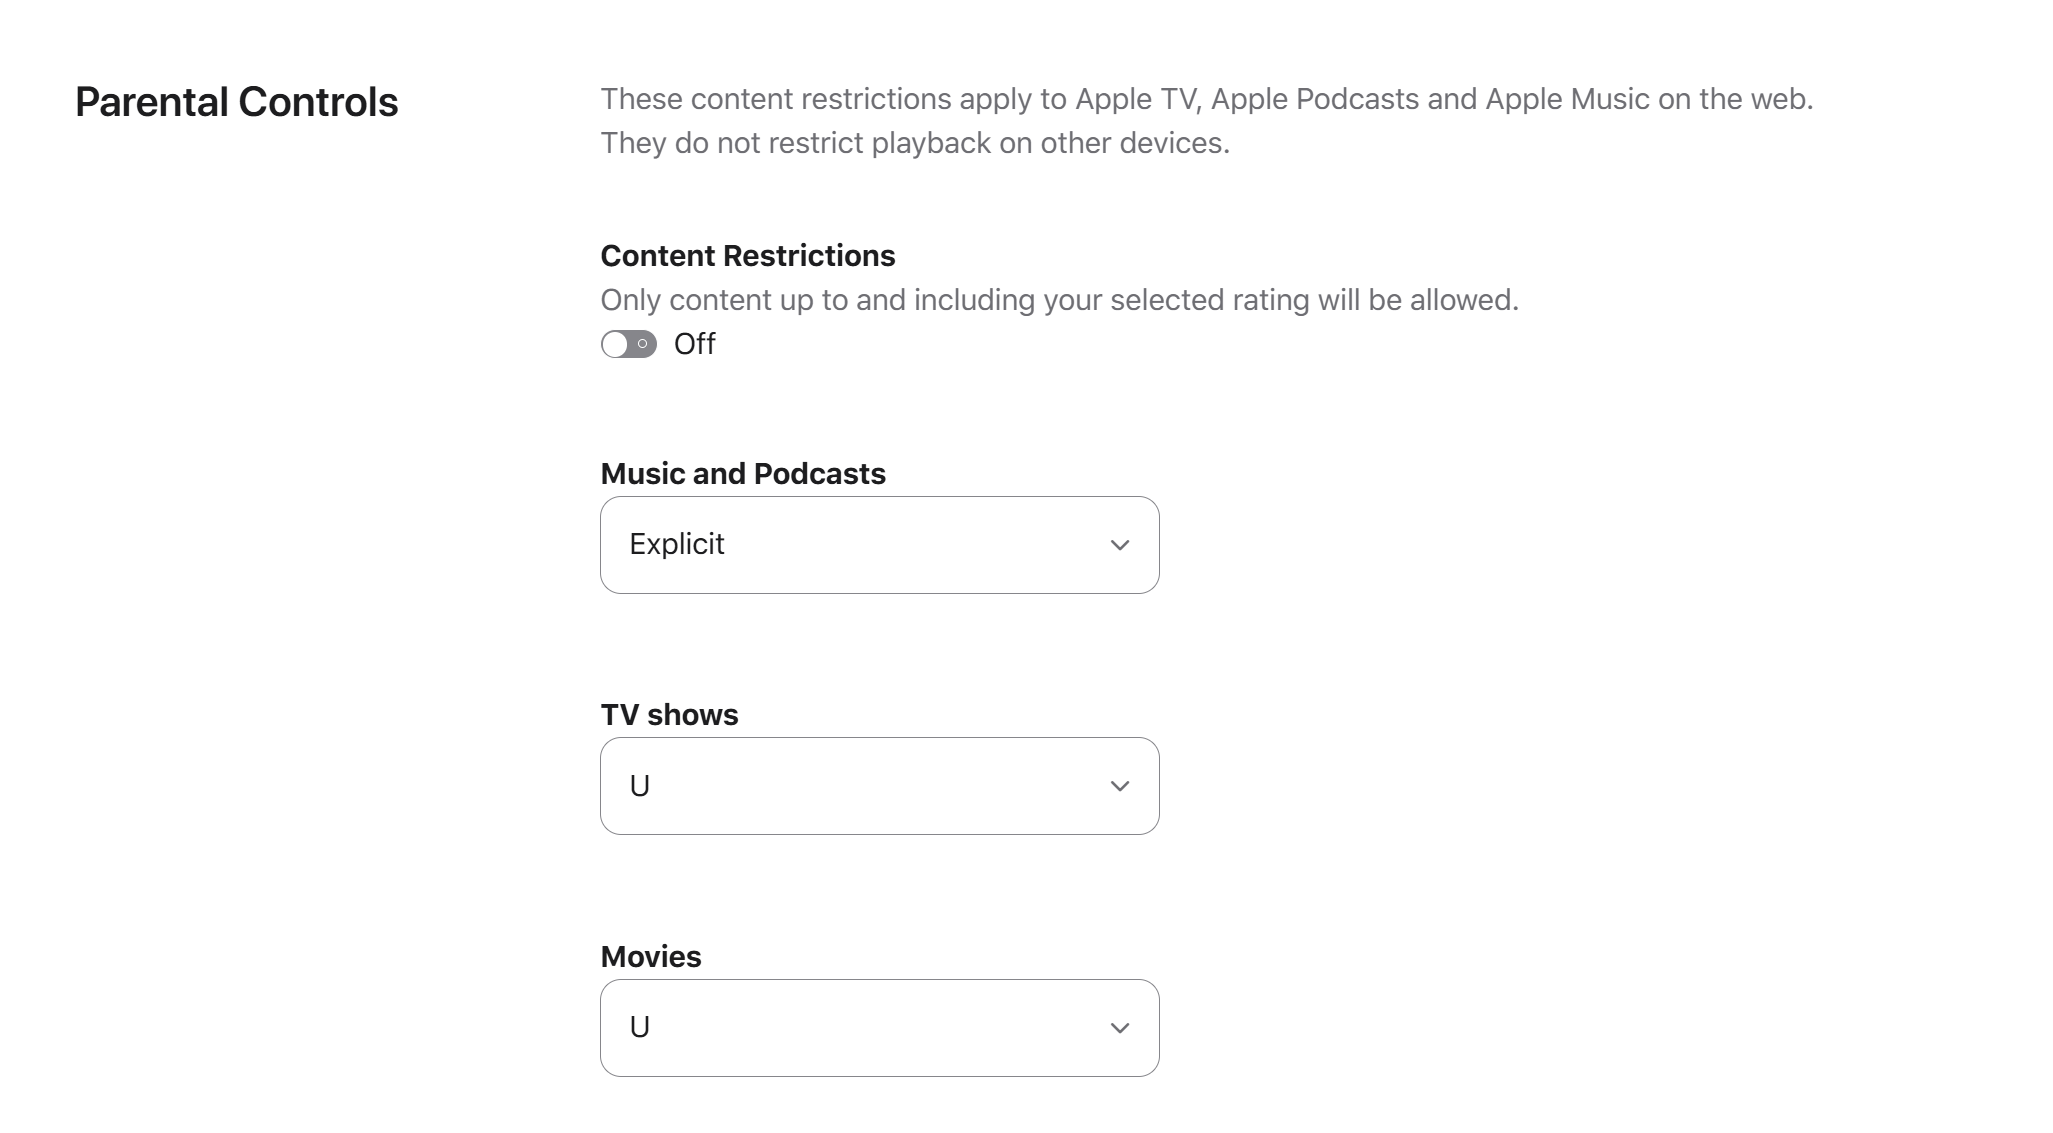The width and height of the screenshot is (2053, 1133).
Task: Click the Content Restrictions heading
Action: tap(747, 256)
